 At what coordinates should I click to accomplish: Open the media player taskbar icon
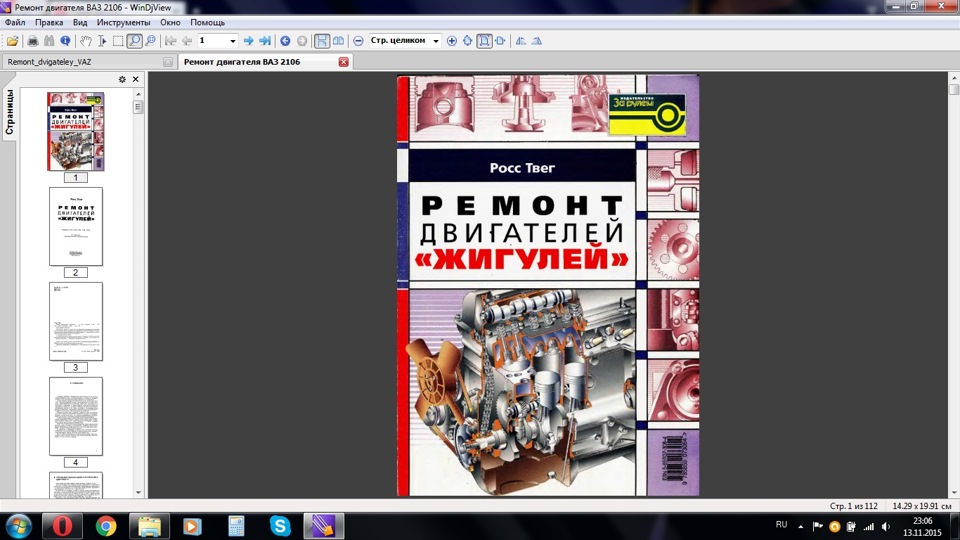(x=193, y=526)
